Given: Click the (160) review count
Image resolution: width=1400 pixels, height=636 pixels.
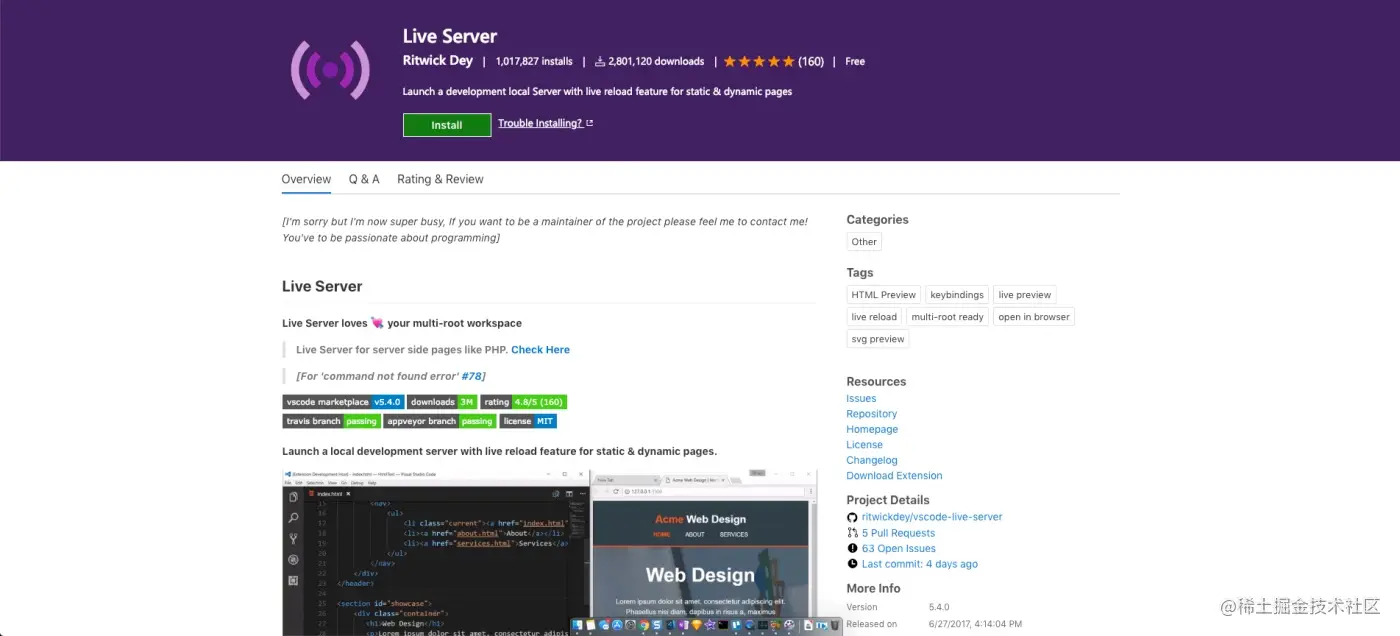Looking at the screenshot, I should pos(811,61).
